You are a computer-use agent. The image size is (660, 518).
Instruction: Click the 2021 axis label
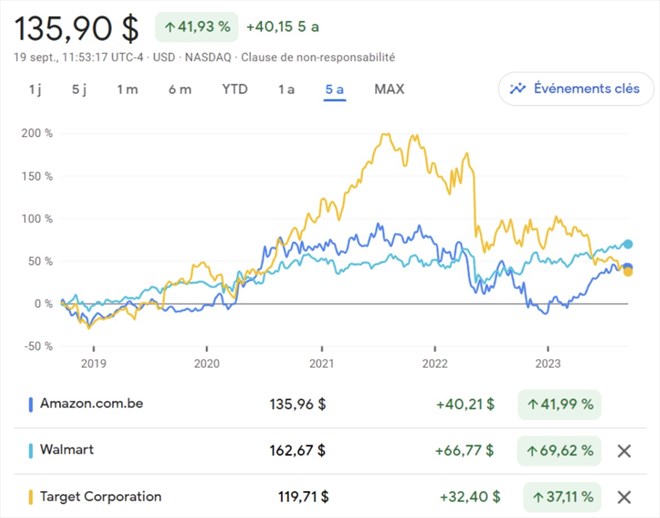pos(322,364)
